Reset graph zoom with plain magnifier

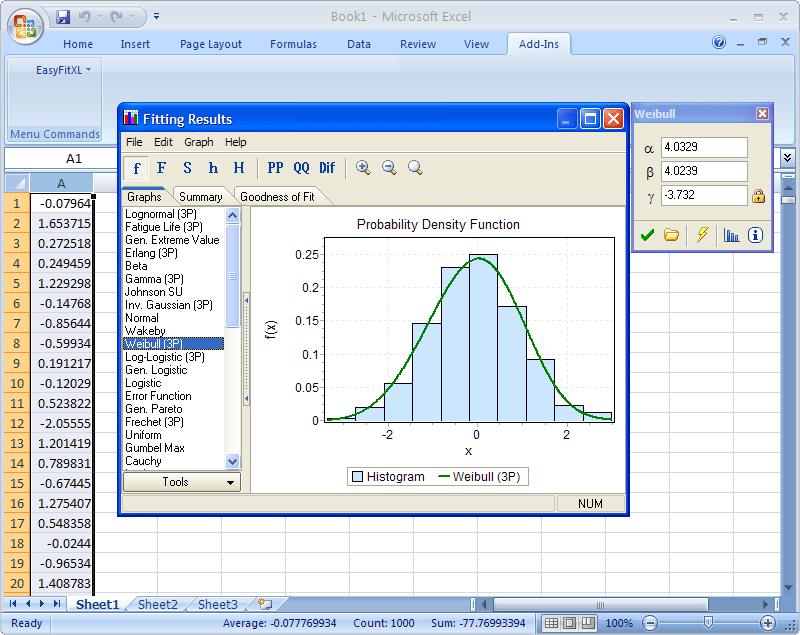point(415,168)
